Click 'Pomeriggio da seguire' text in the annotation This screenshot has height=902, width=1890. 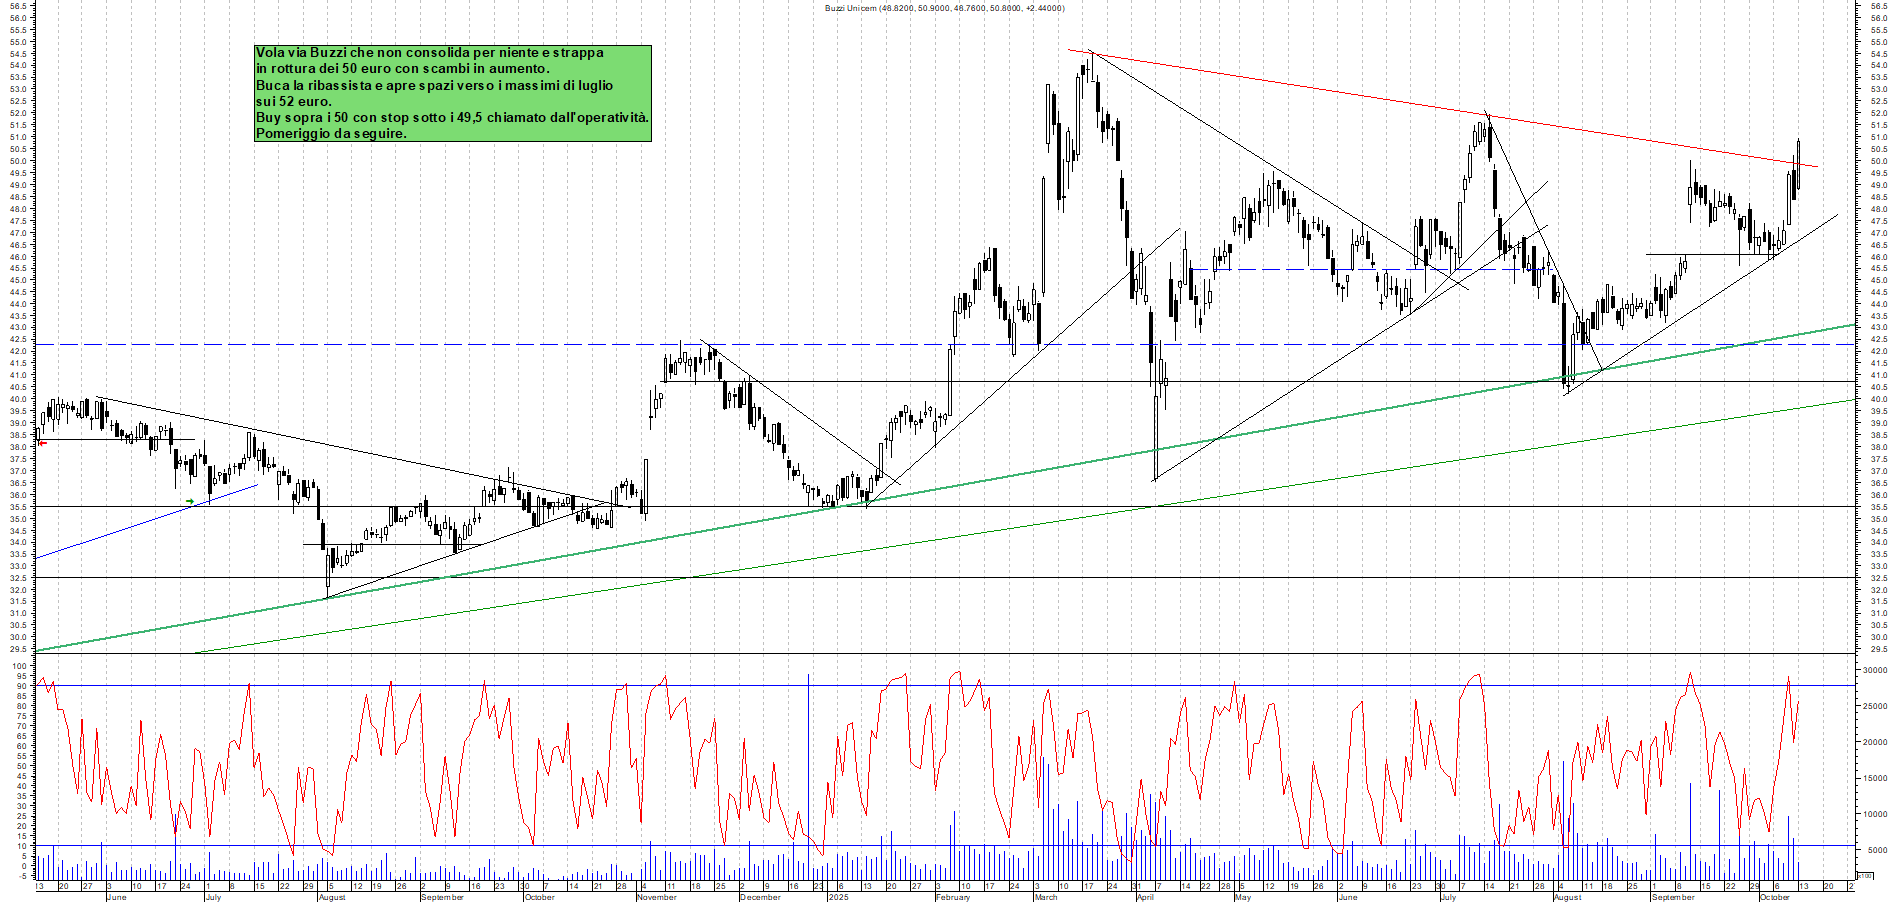point(331,133)
